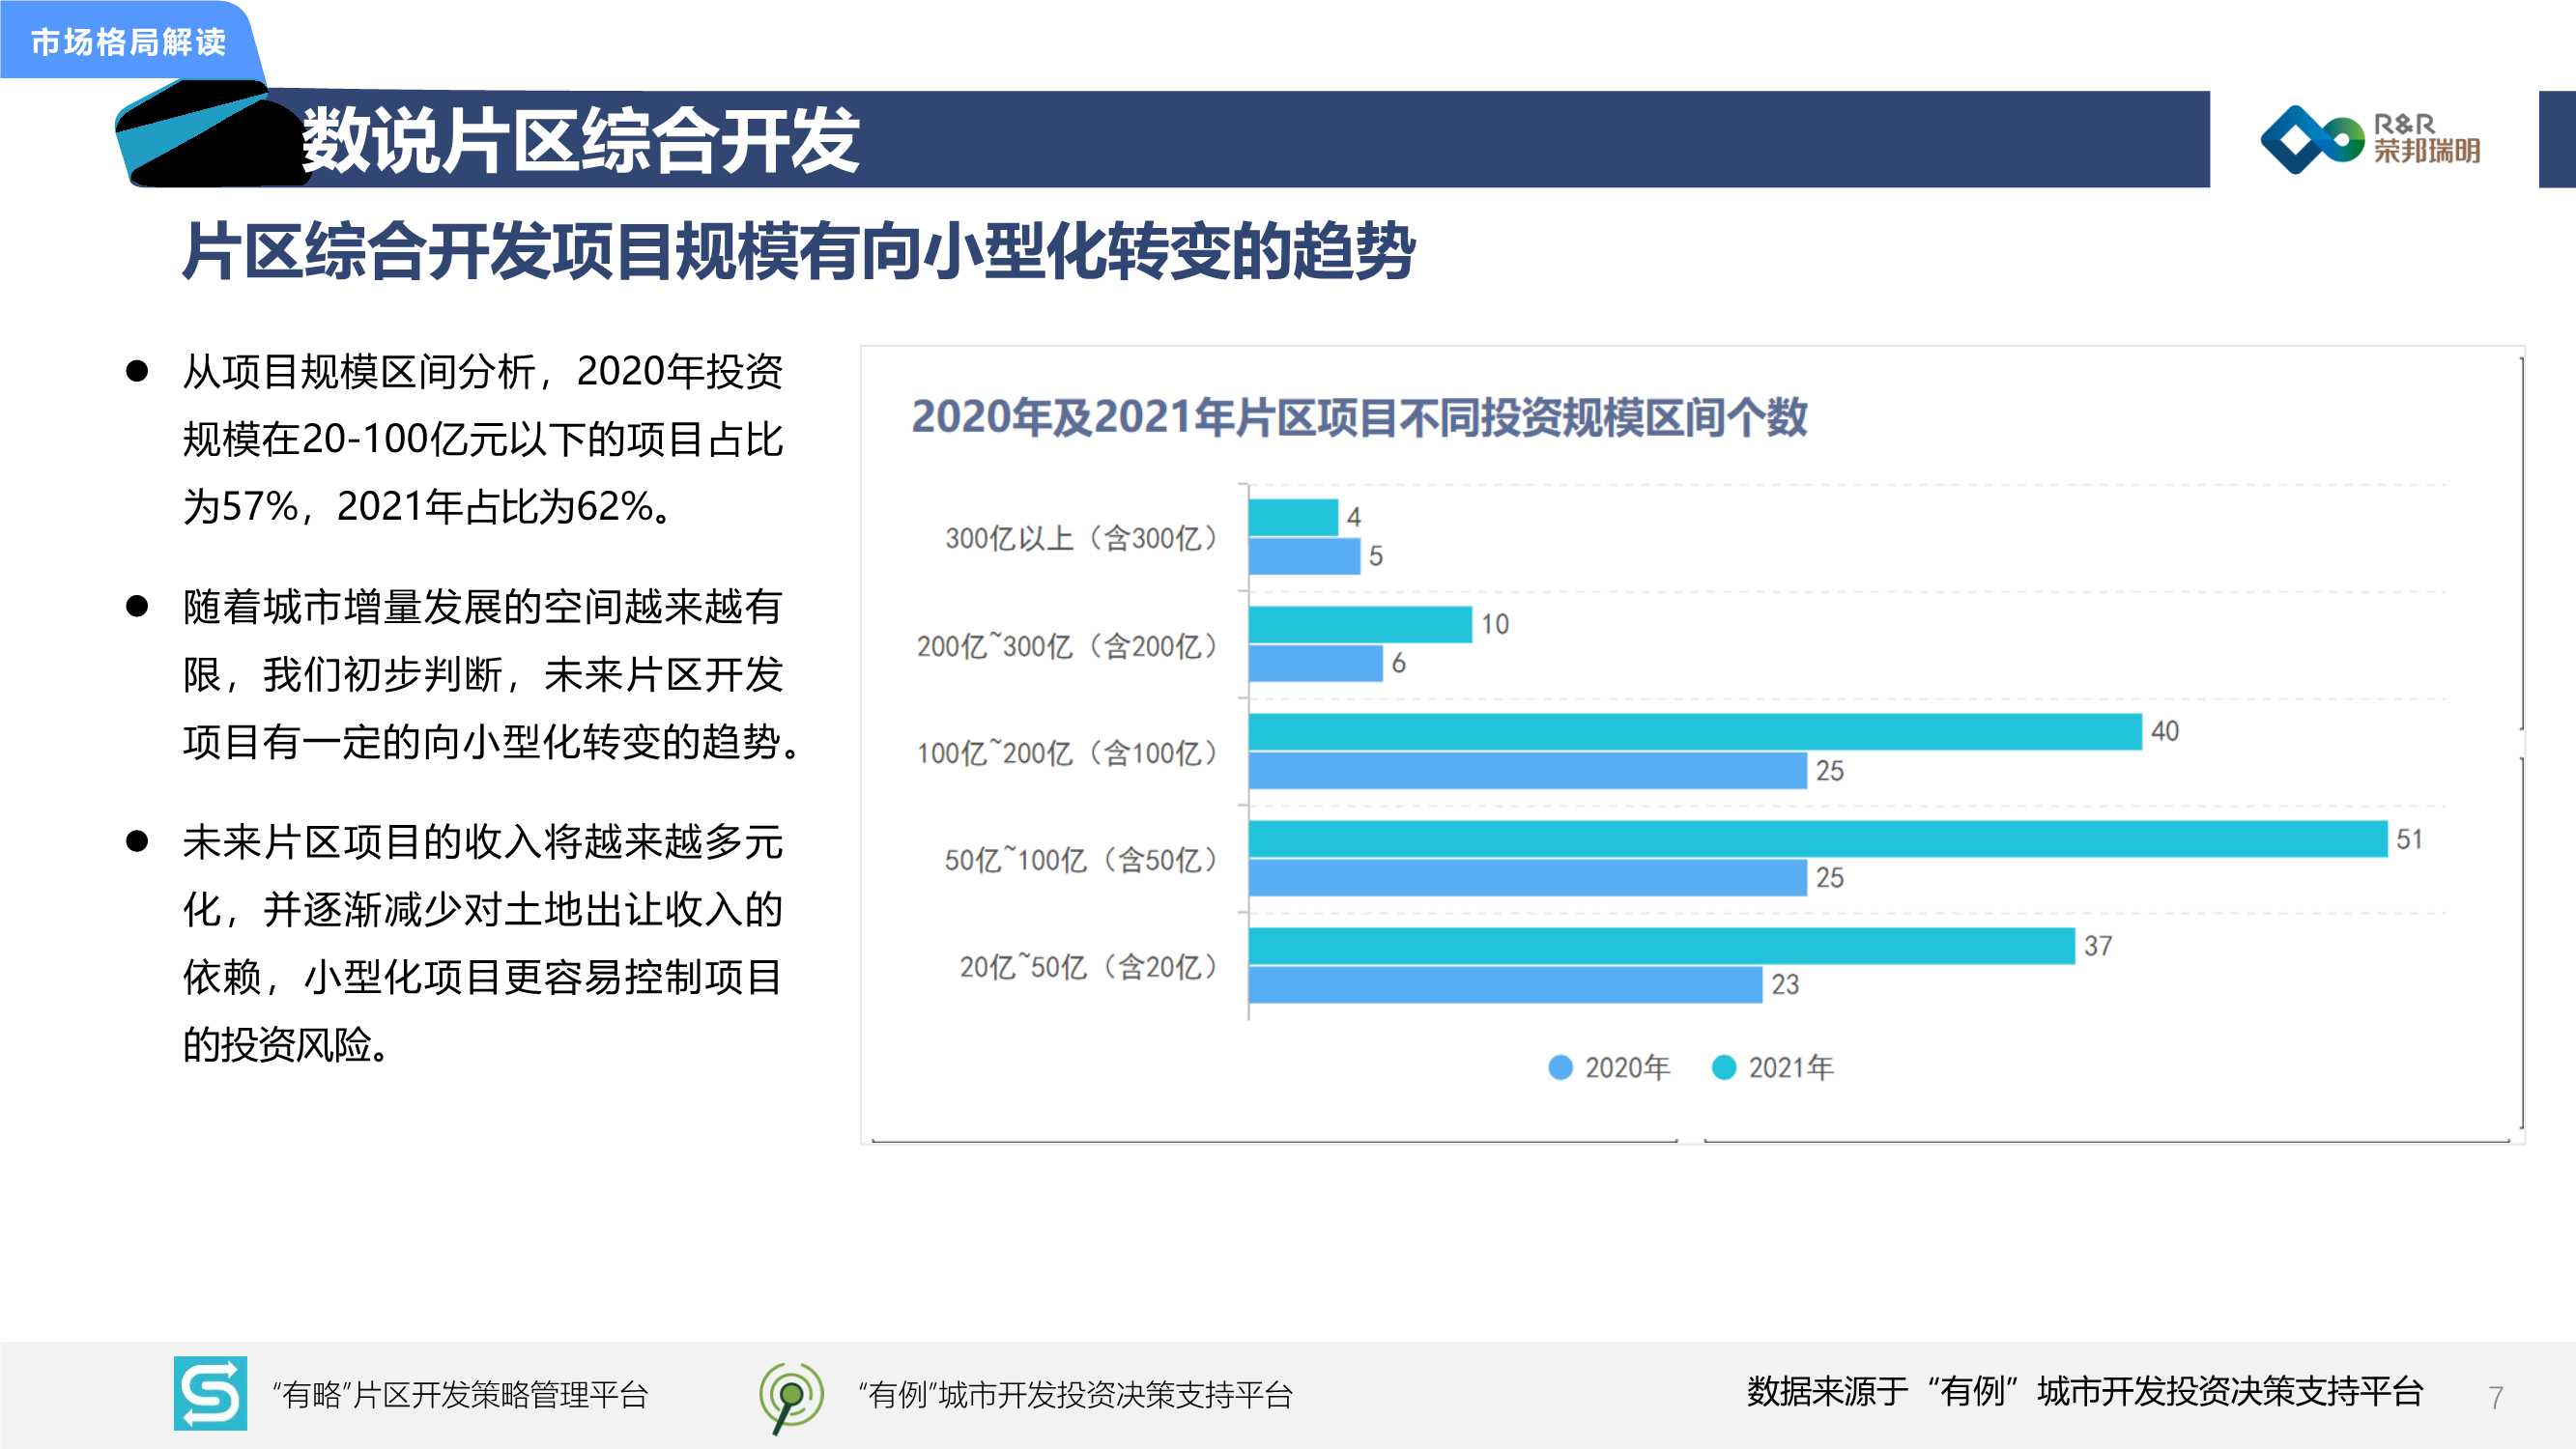Click axis label 300亿以上（含300亿）
The height and width of the screenshot is (1449, 2576).
click(x=1081, y=538)
